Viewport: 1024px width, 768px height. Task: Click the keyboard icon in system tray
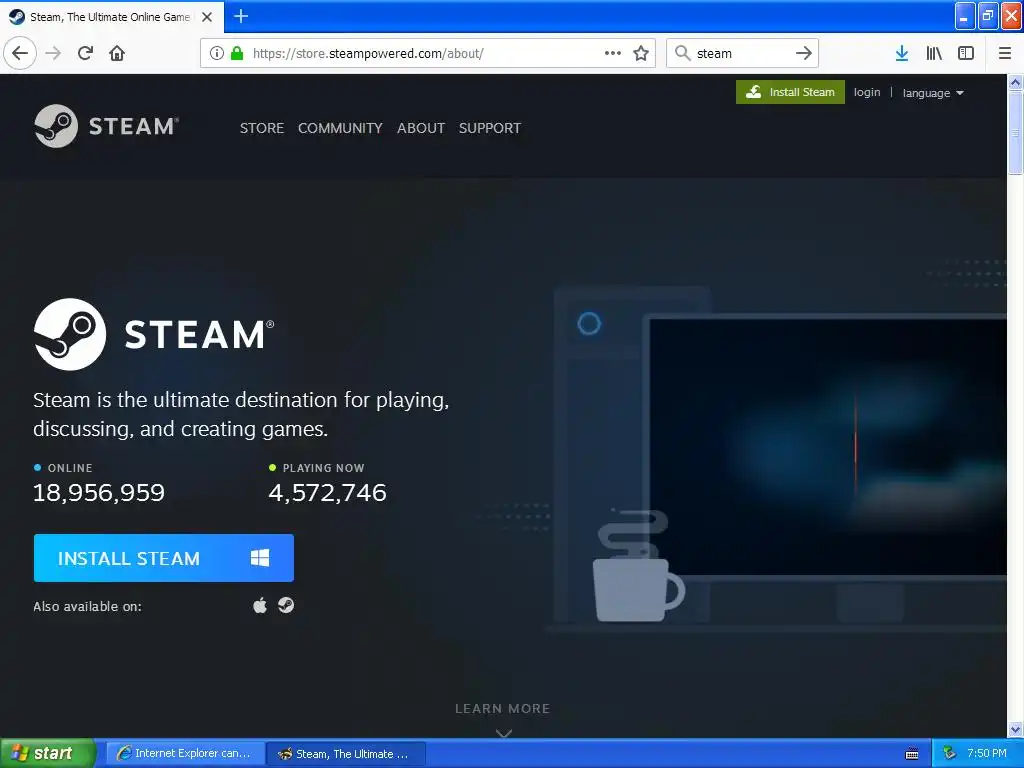coord(912,754)
